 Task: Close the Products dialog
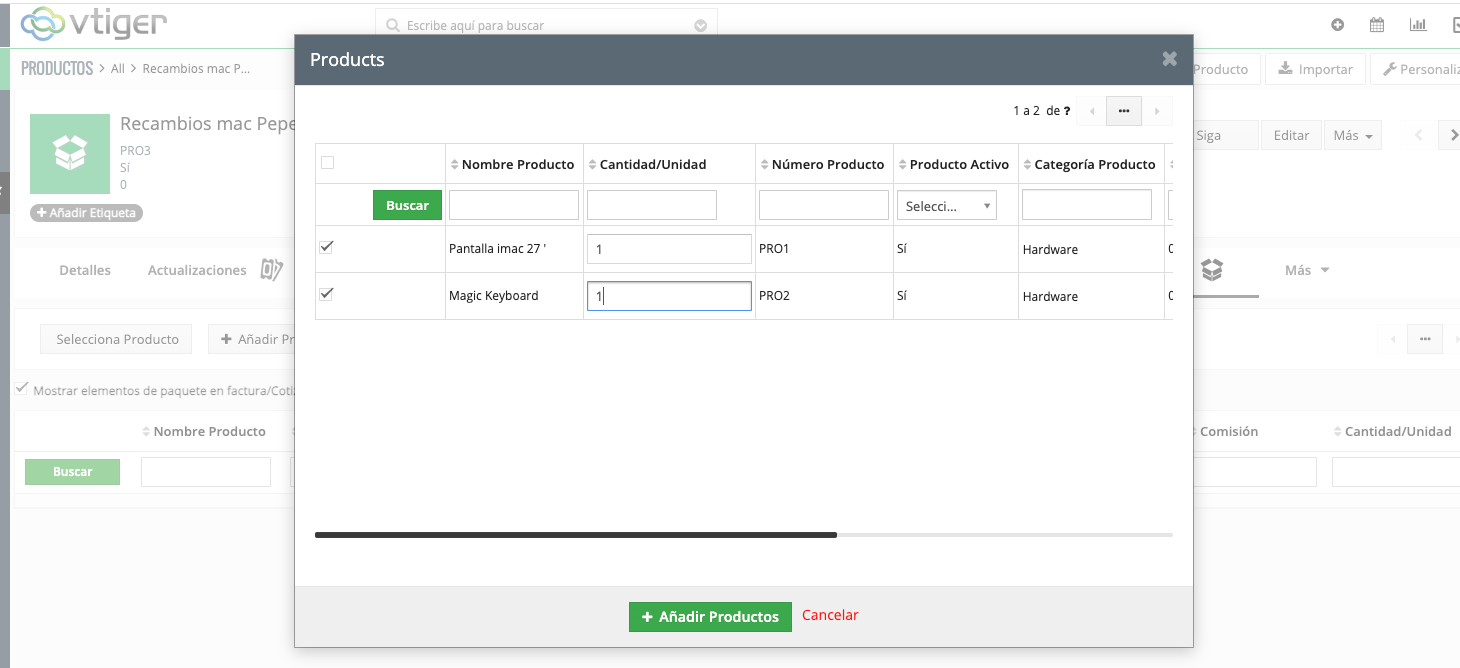1169,59
